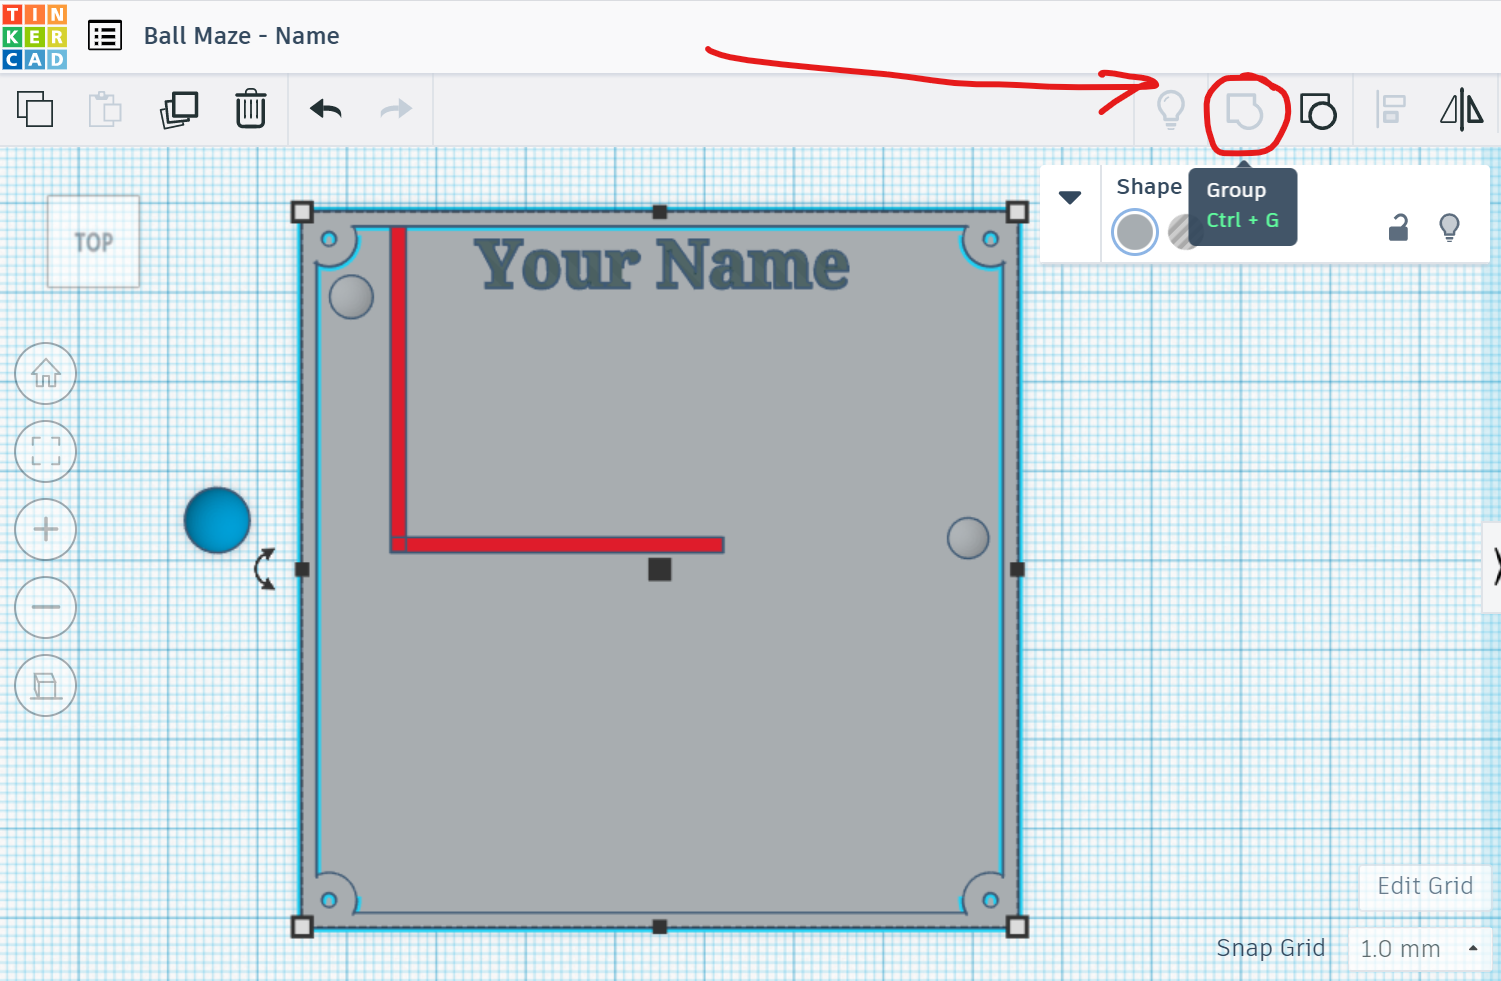The height and width of the screenshot is (981, 1501).
Task: Open the design properties list icon
Action: pyautogui.click(x=104, y=35)
